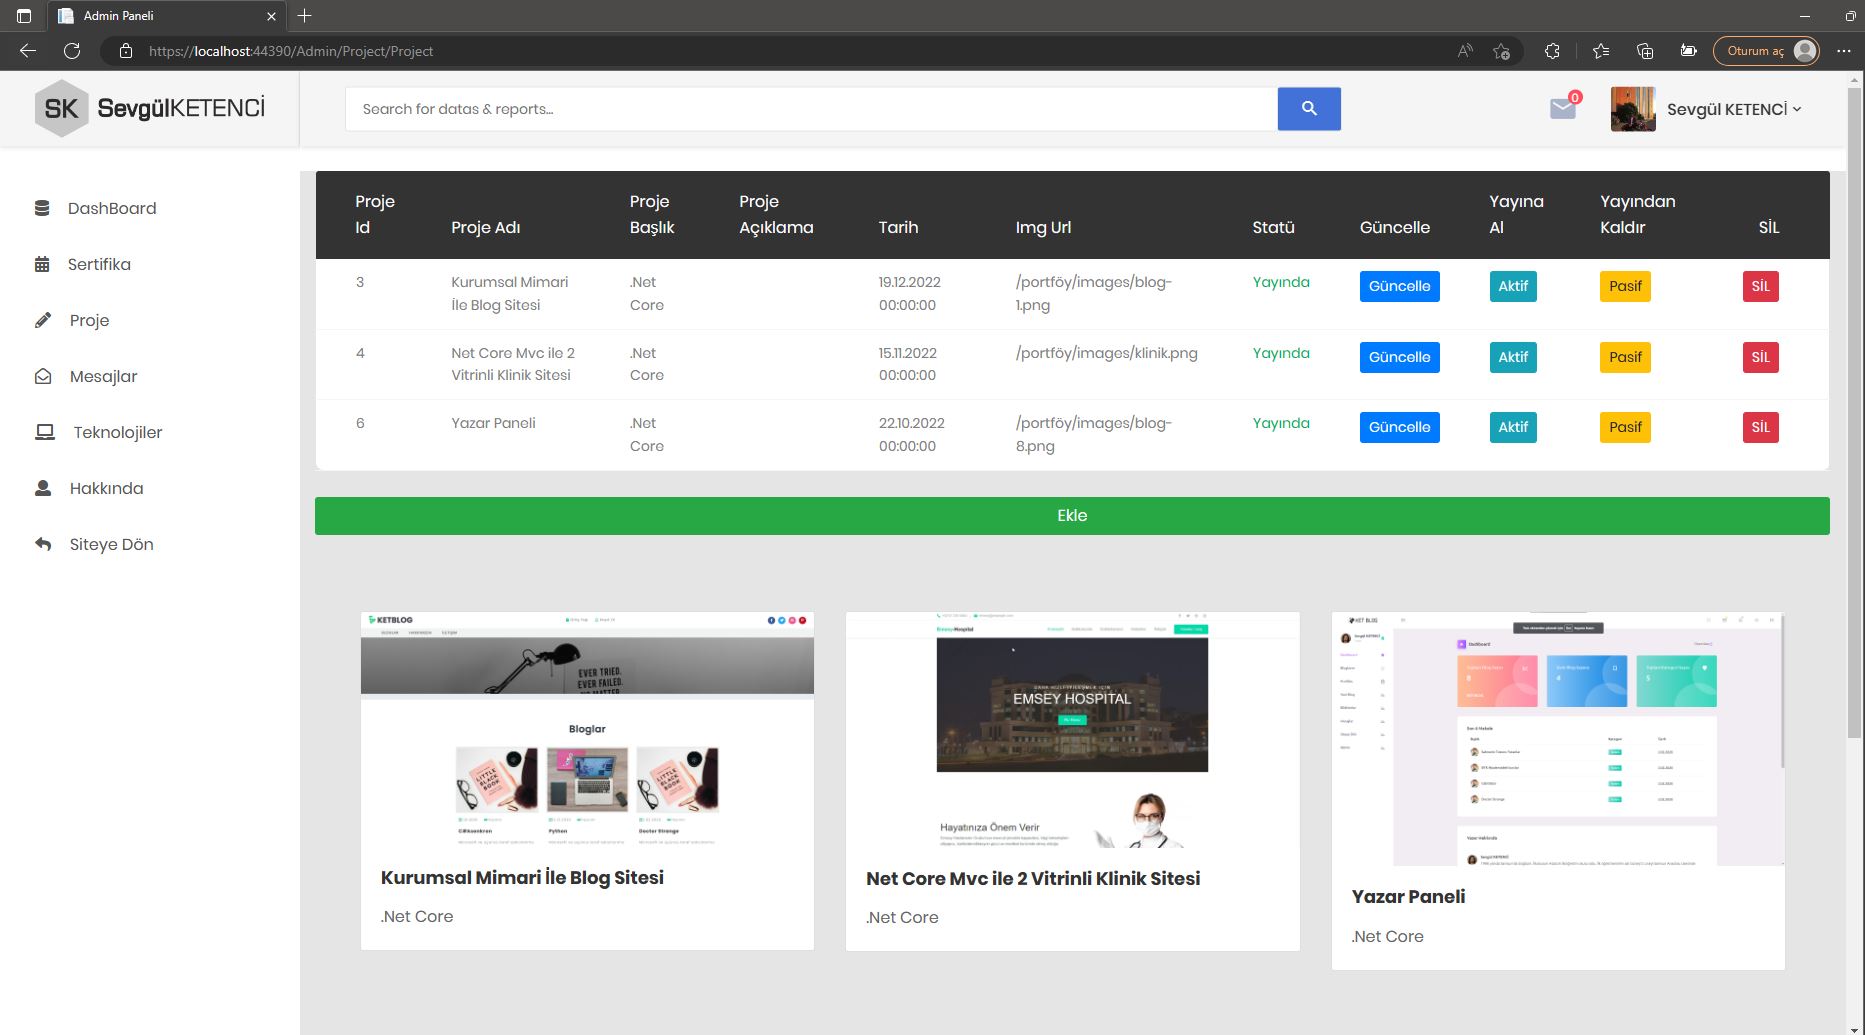Click the green Ekle button

[x=1072, y=516]
